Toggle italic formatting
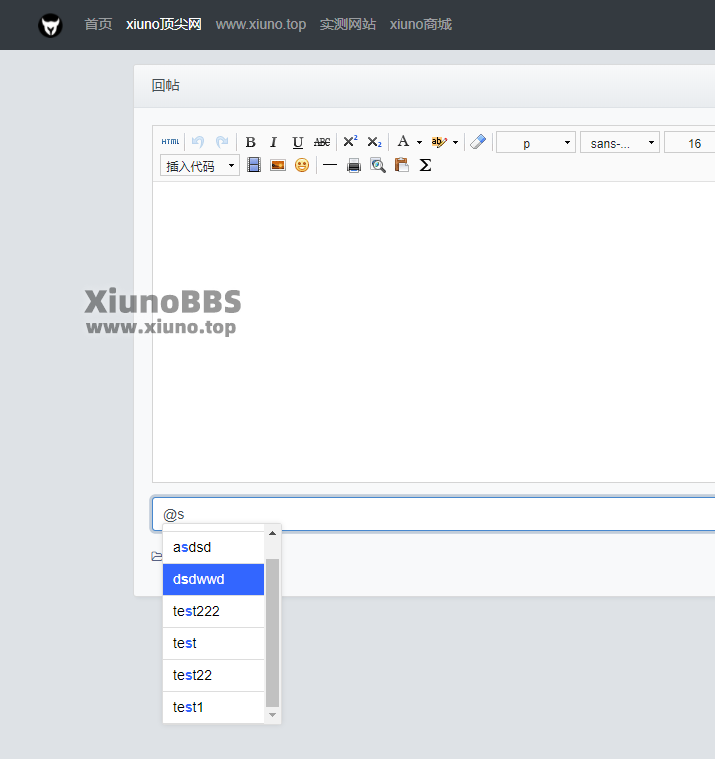The height and width of the screenshot is (759, 715). tap(274, 142)
